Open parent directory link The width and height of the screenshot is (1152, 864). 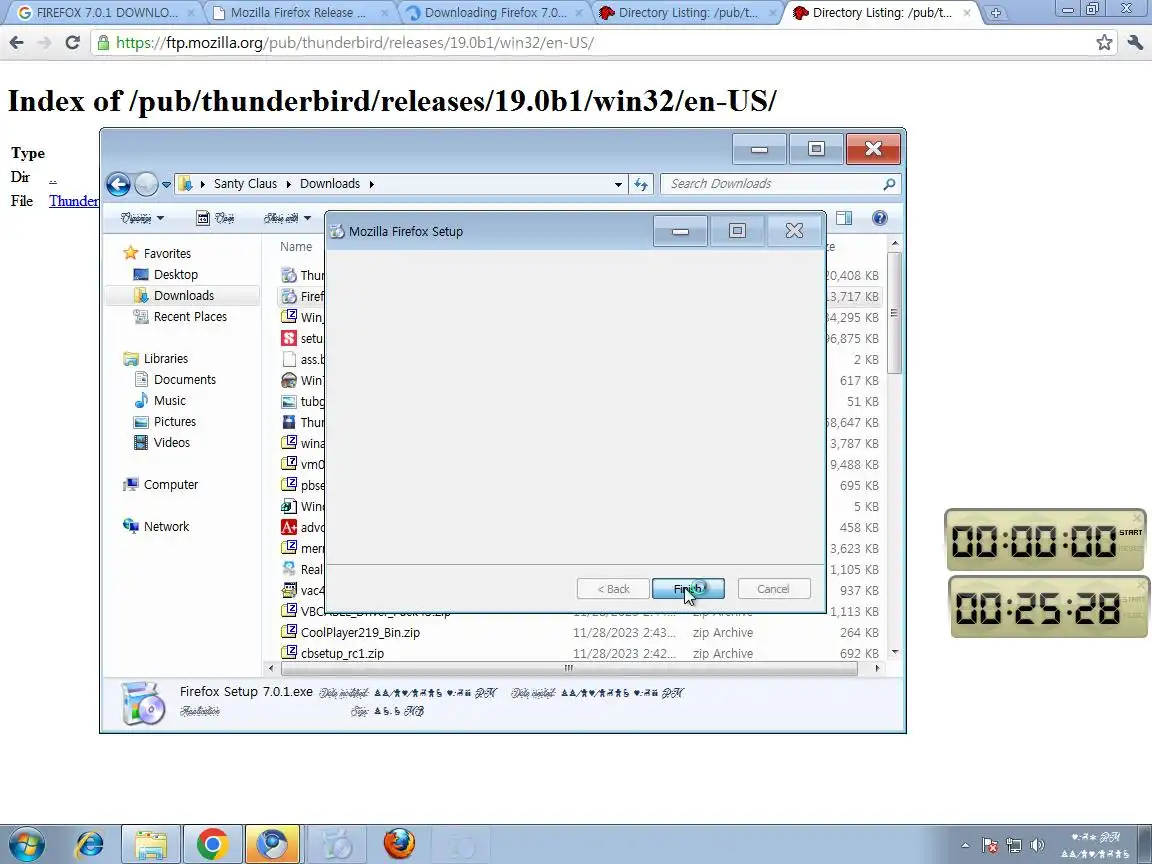point(53,177)
